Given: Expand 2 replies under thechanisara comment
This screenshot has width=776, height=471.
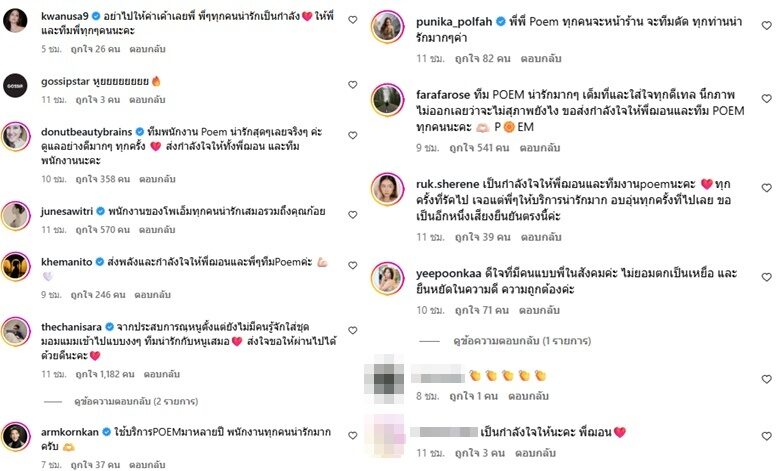Looking at the screenshot, I should pos(136,401).
